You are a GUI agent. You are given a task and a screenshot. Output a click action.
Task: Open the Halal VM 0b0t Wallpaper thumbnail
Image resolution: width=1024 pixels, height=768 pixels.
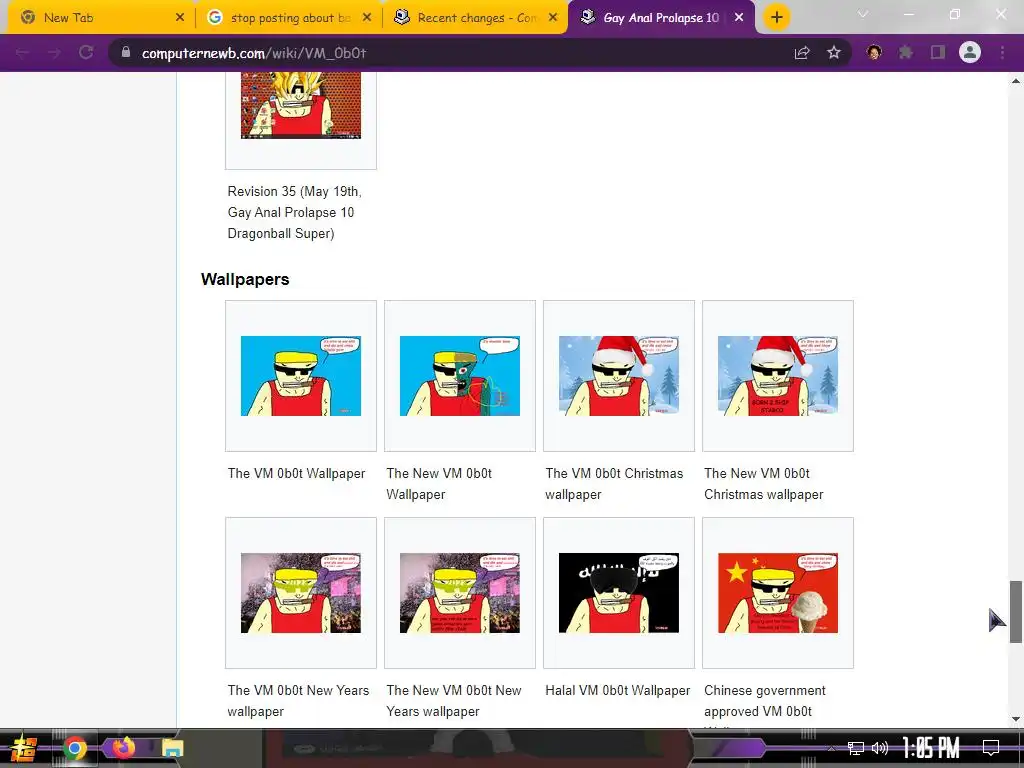[x=619, y=593]
